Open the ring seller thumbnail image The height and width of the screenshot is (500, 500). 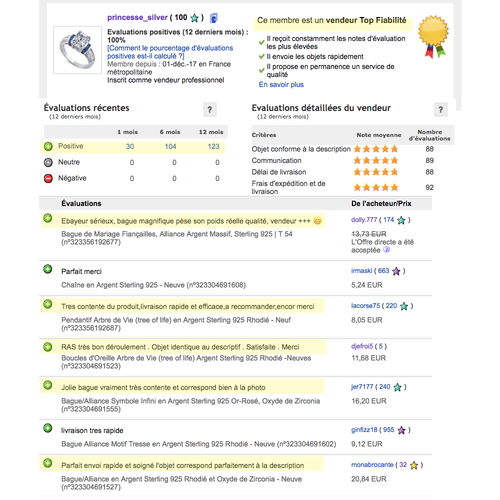coord(77,50)
